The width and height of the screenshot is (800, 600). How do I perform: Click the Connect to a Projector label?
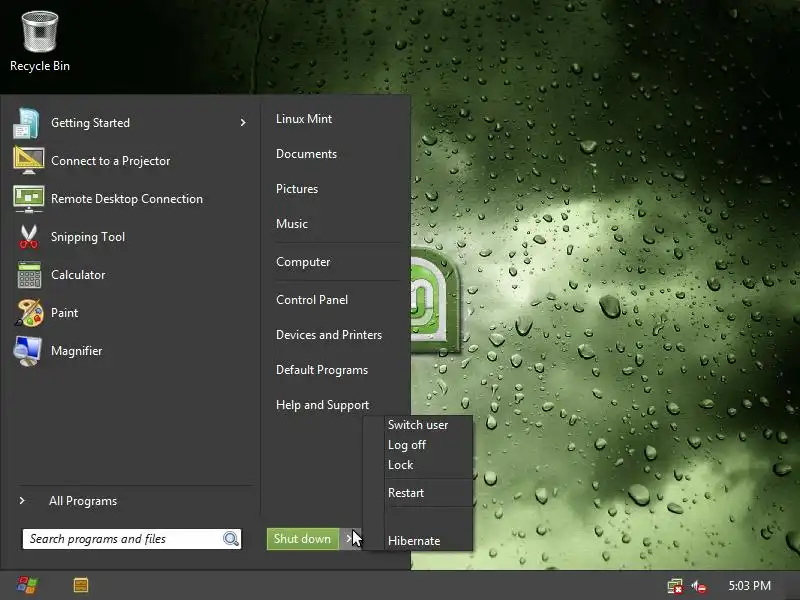pos(111,161)
